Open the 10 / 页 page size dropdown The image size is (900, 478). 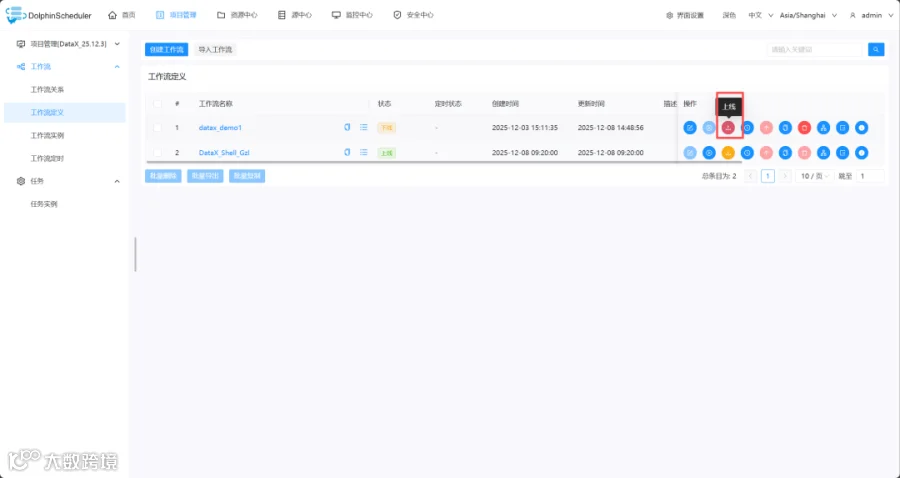pyautogui.click(x=815, y=176)
